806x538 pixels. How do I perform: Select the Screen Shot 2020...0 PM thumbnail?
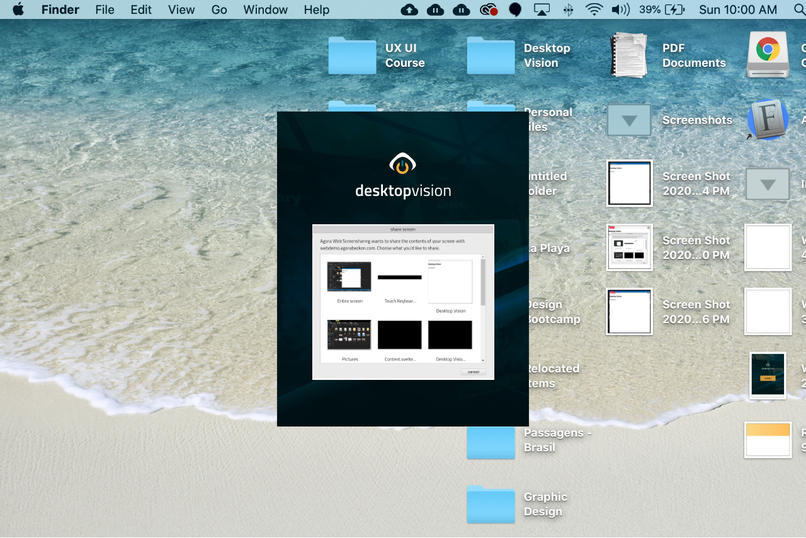(629, 248)
